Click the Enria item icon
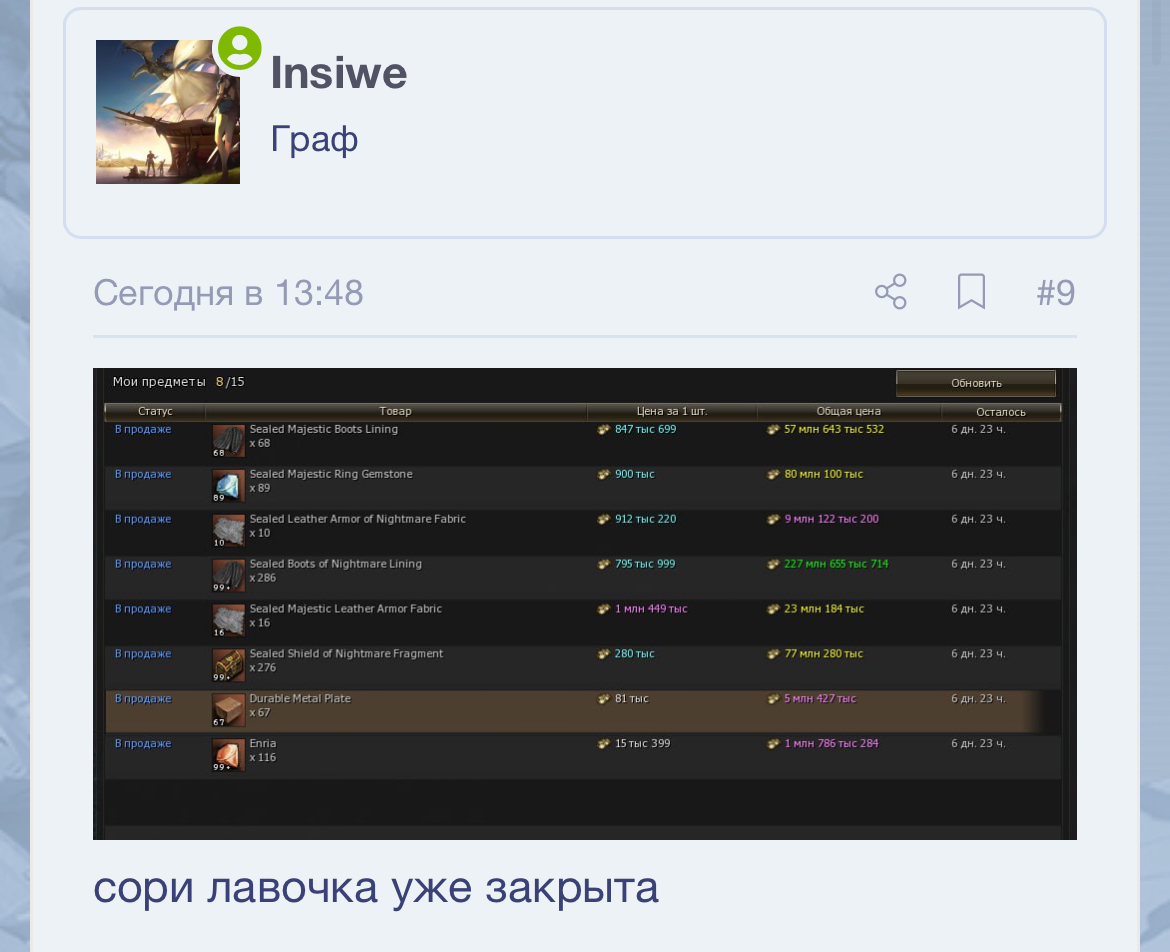The image size is (1170, 952). click(x=228, y=753)
